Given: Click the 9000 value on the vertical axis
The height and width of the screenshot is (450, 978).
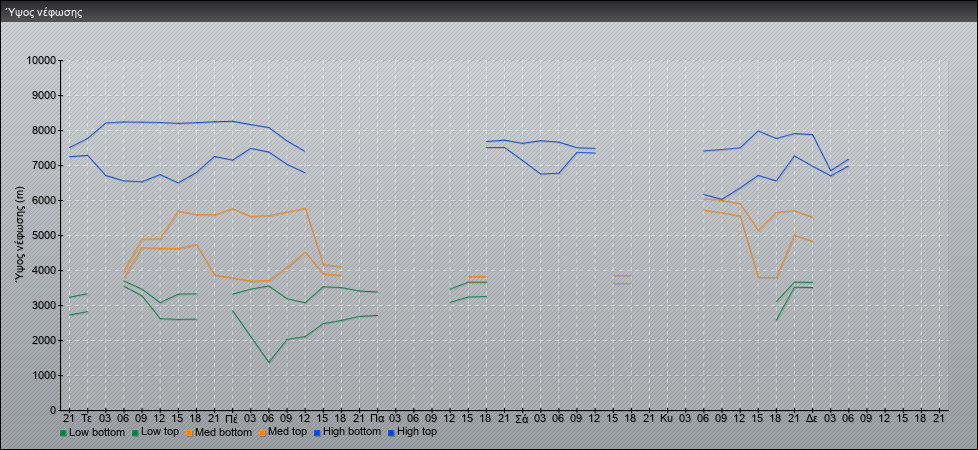Looking at the screenshot, I should [x=44, y=95].
